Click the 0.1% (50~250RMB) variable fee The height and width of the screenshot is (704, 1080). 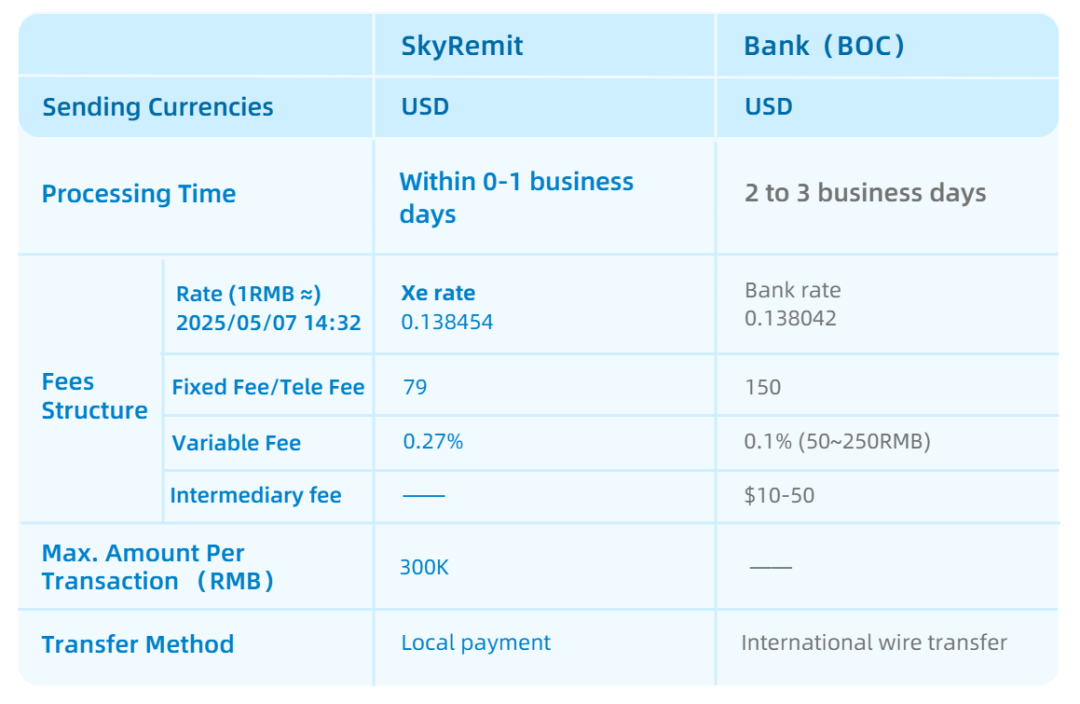click(x=837, y=442)
